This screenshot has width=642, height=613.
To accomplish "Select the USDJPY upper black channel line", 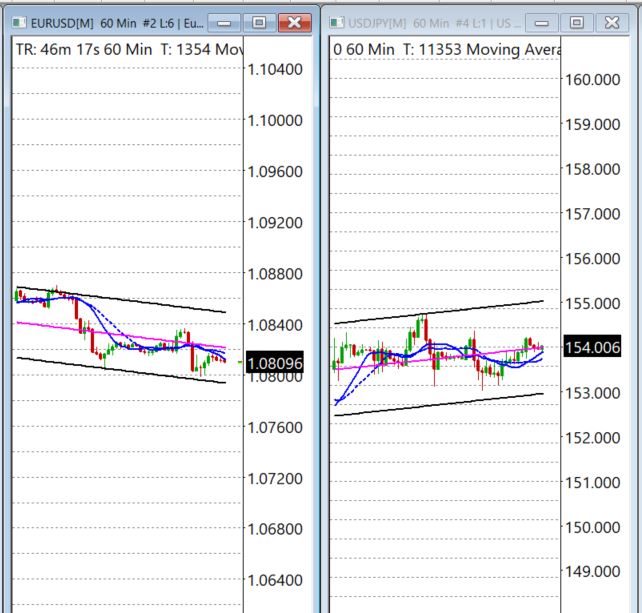I will 439,312.
